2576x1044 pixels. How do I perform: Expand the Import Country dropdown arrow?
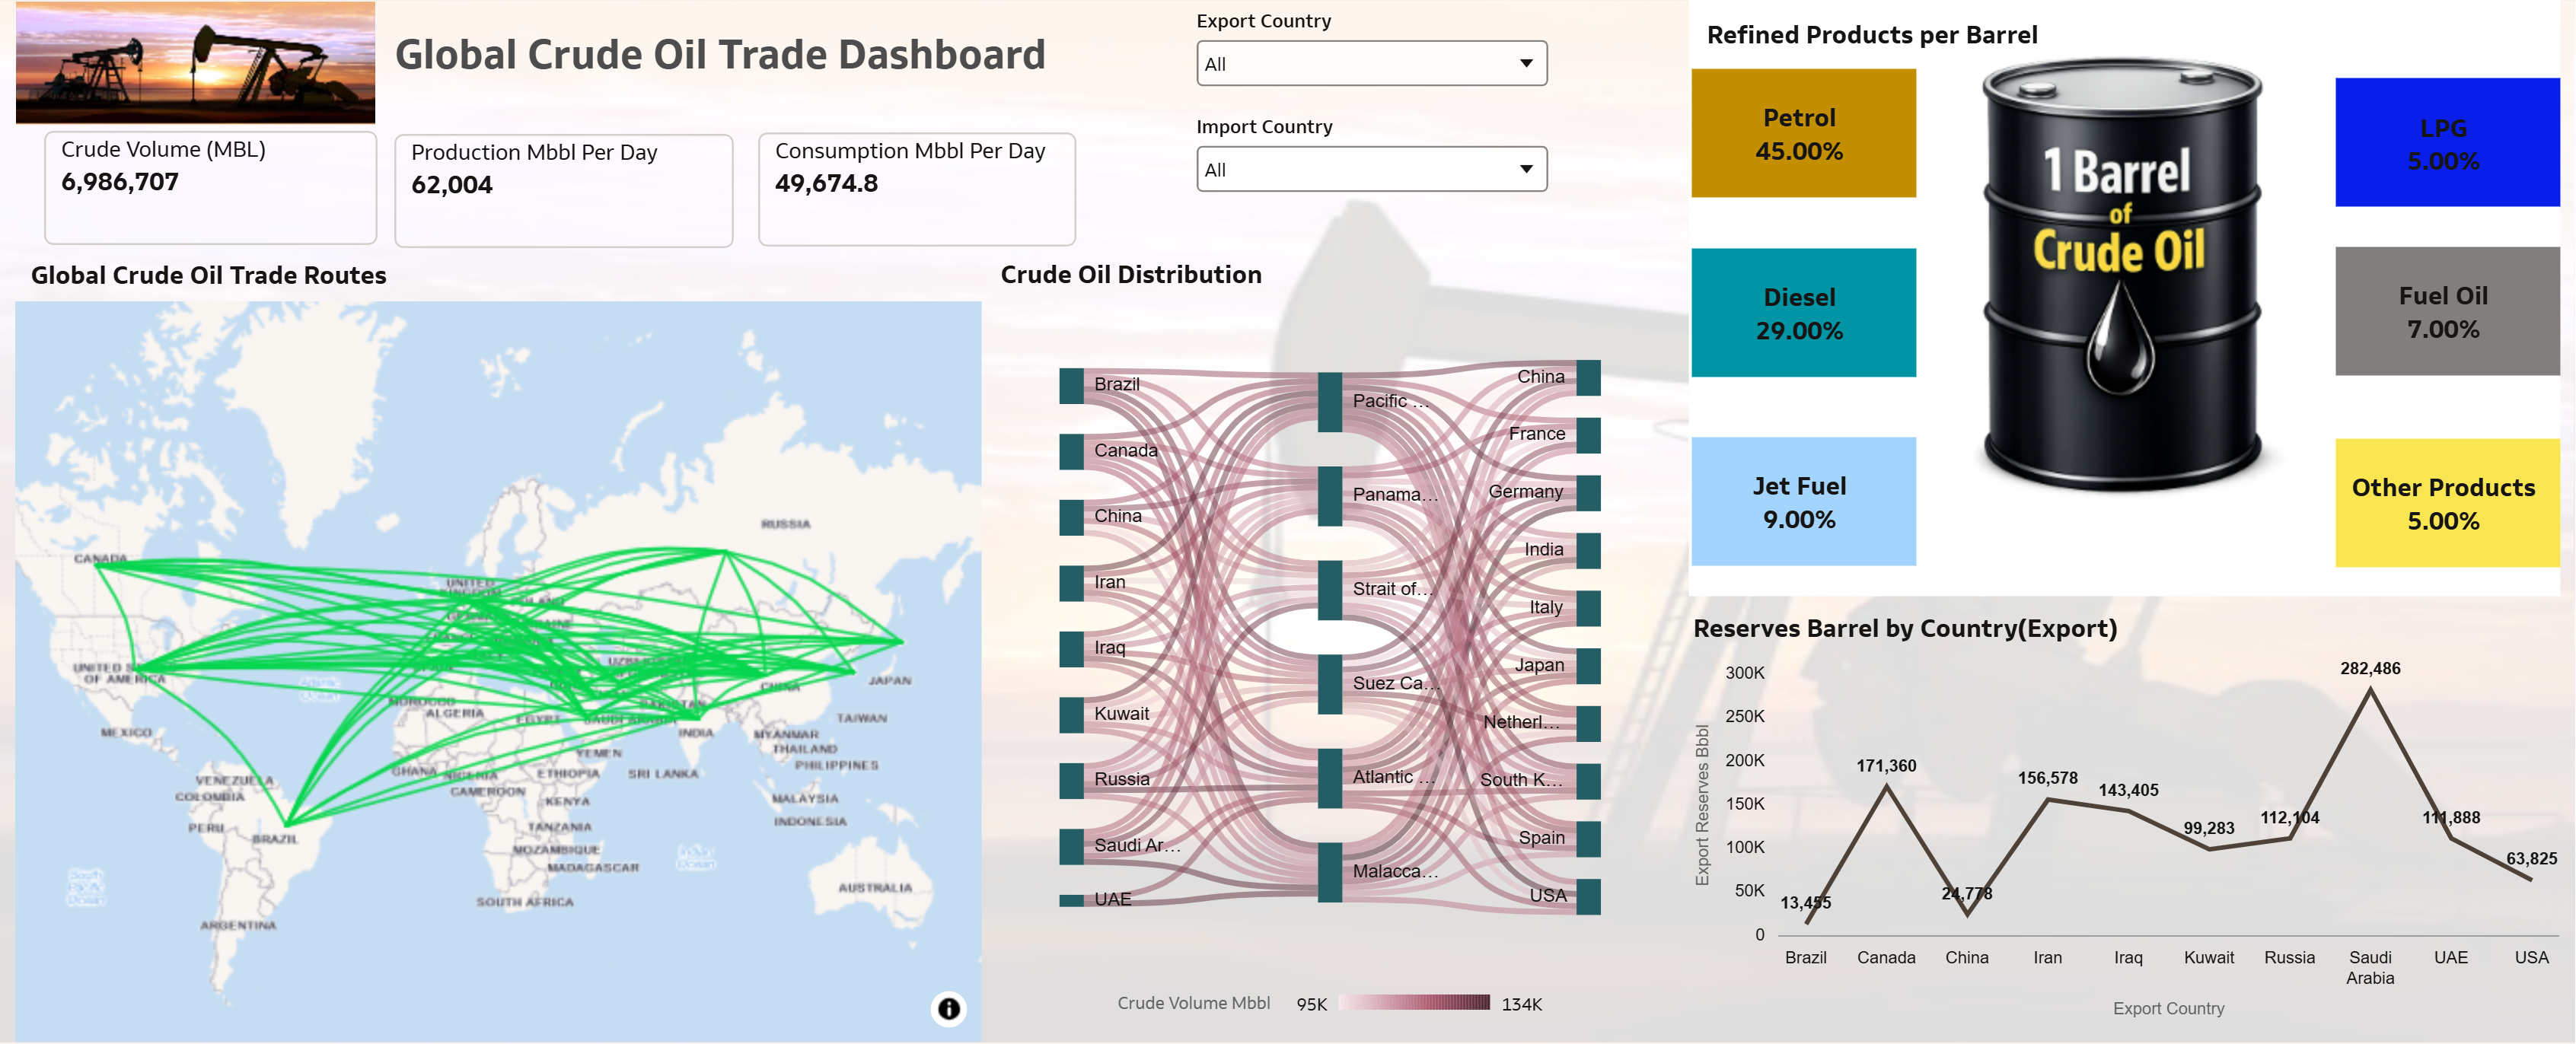click(x=1525, y=169)
